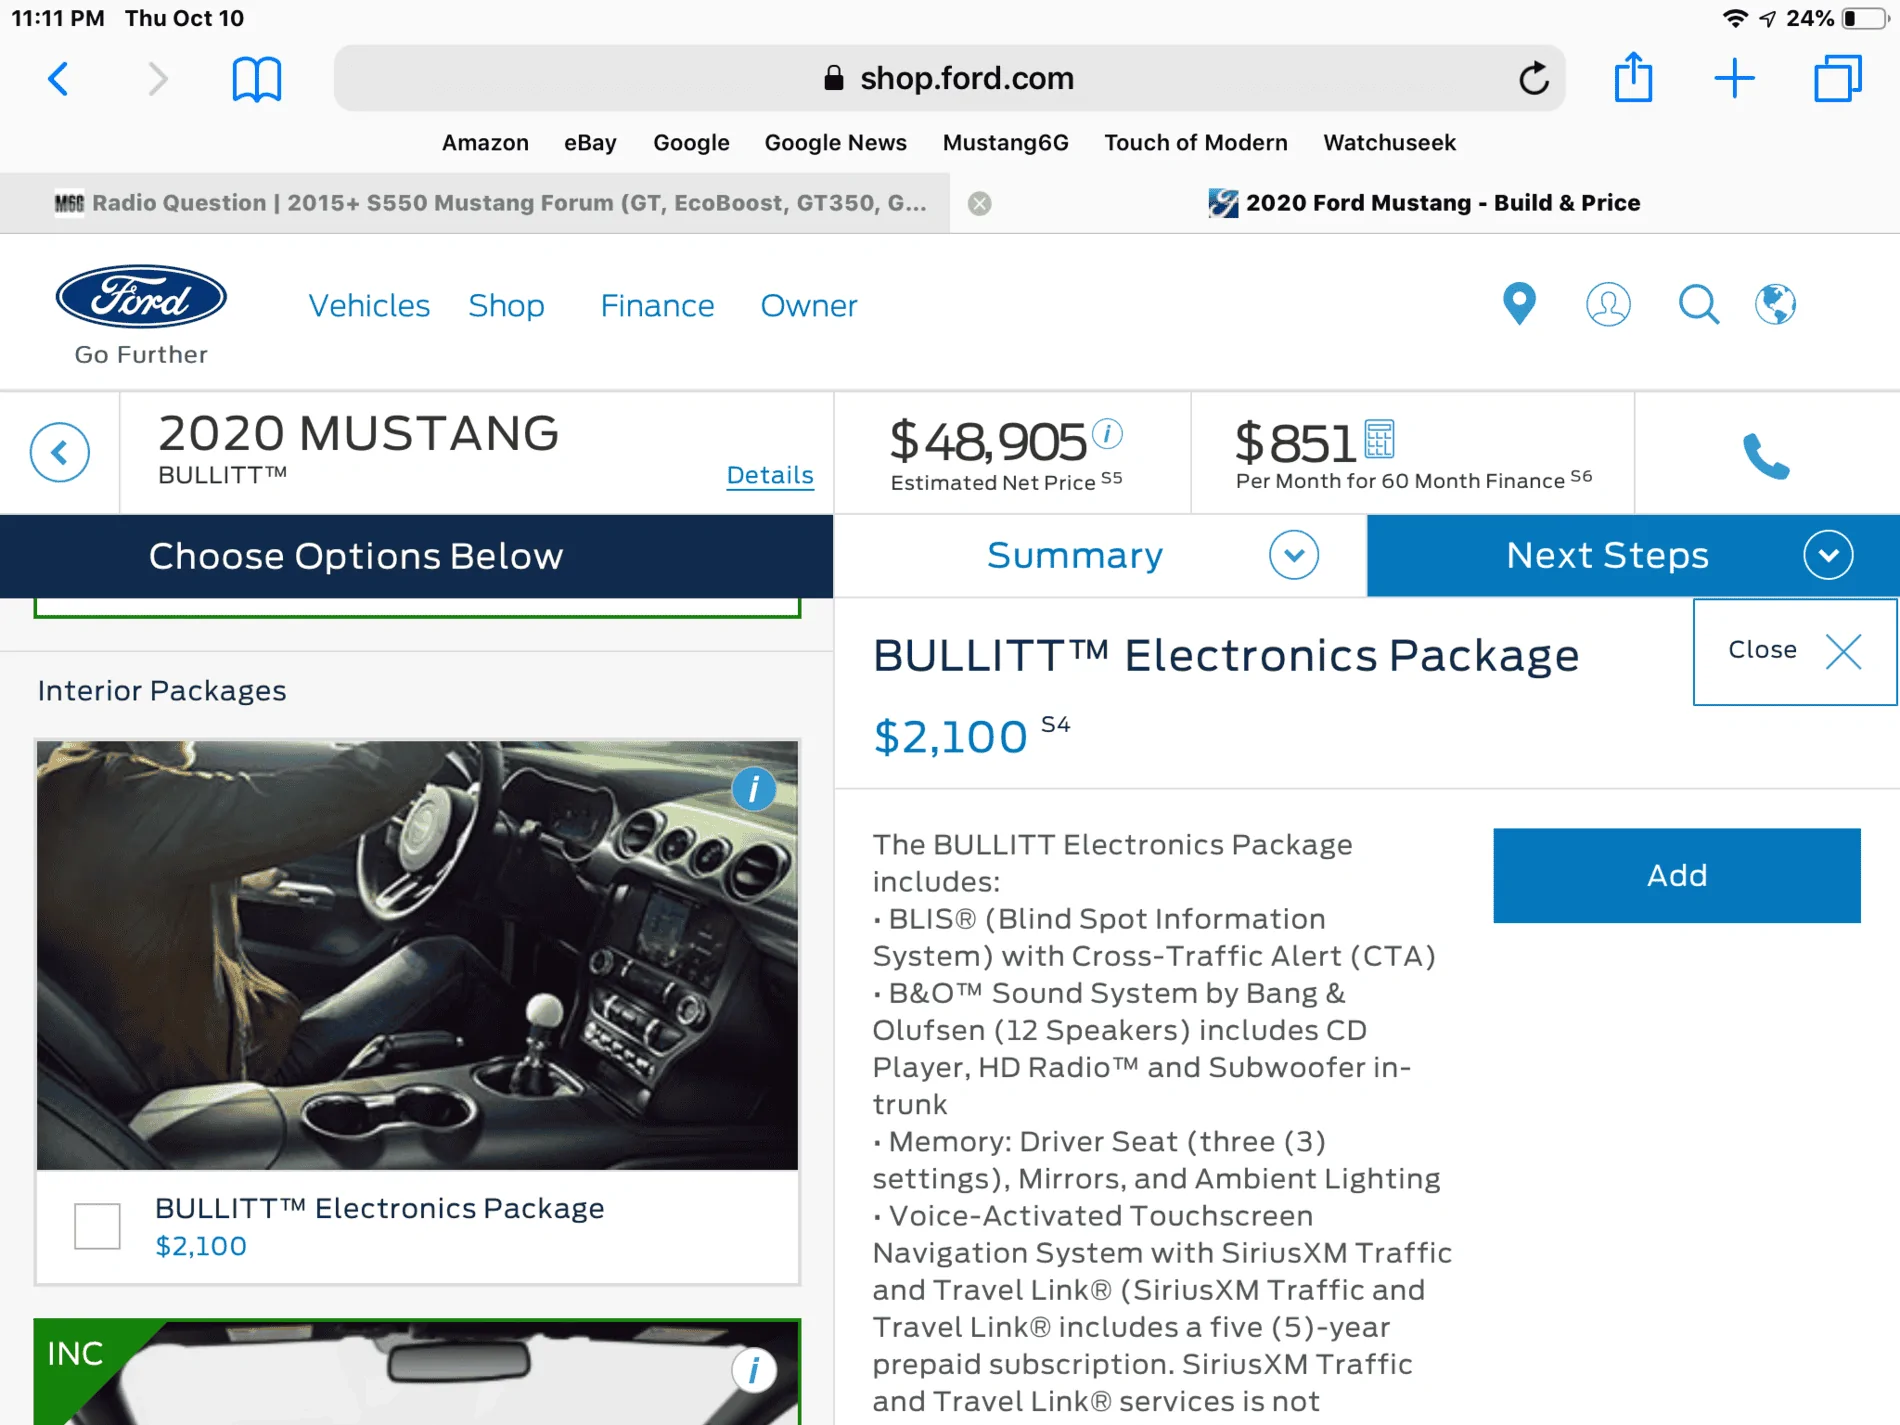Screen dimensions: 1900x1425
Task: Open the Amazon bookmark
Action: tap(485, 143)
